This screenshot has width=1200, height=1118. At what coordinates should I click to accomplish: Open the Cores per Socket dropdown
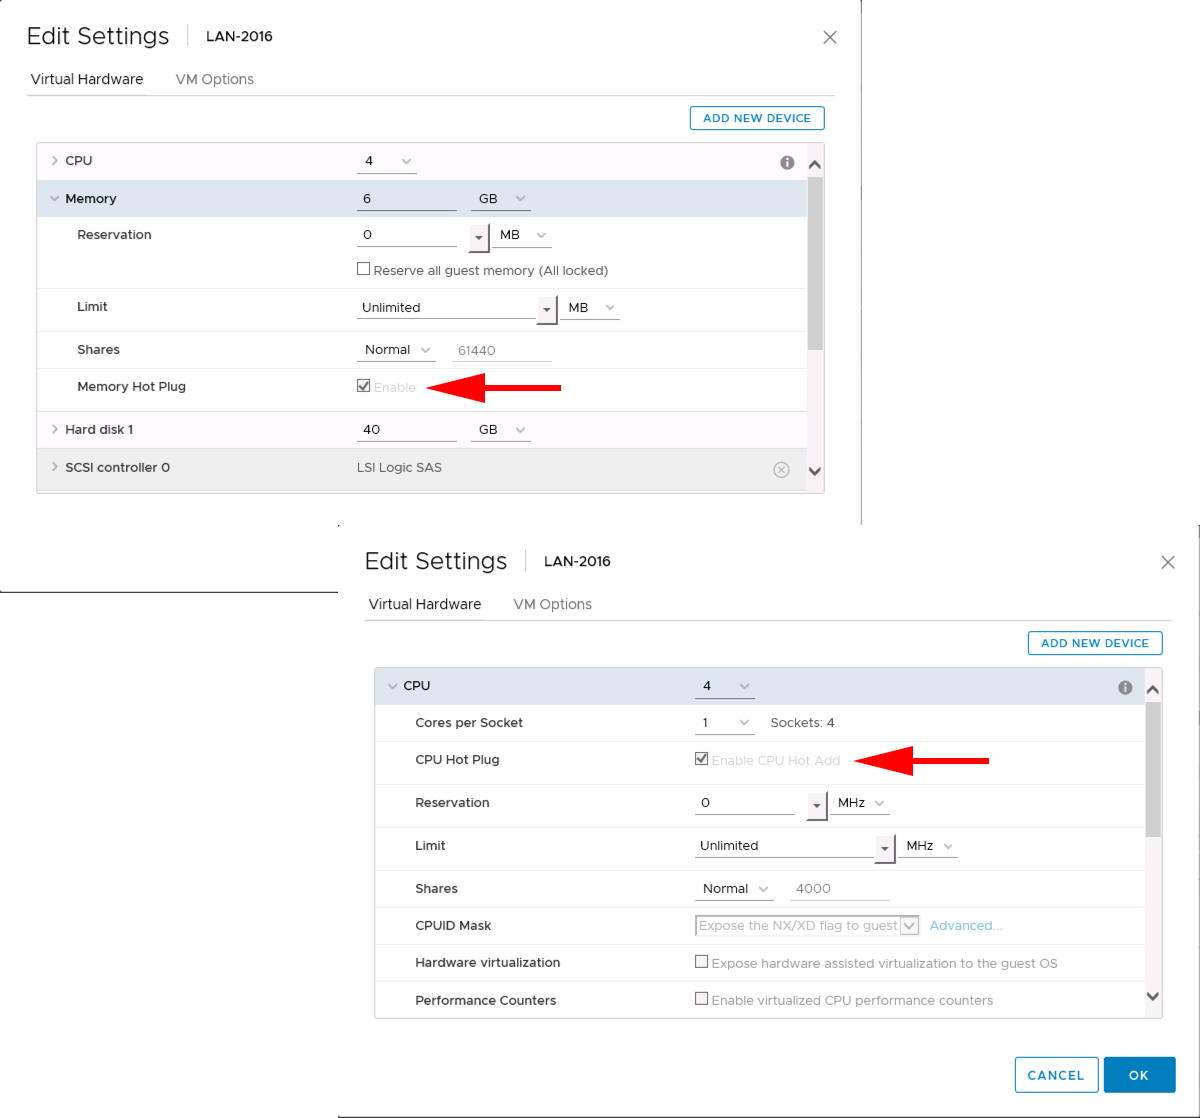(743, 722)
